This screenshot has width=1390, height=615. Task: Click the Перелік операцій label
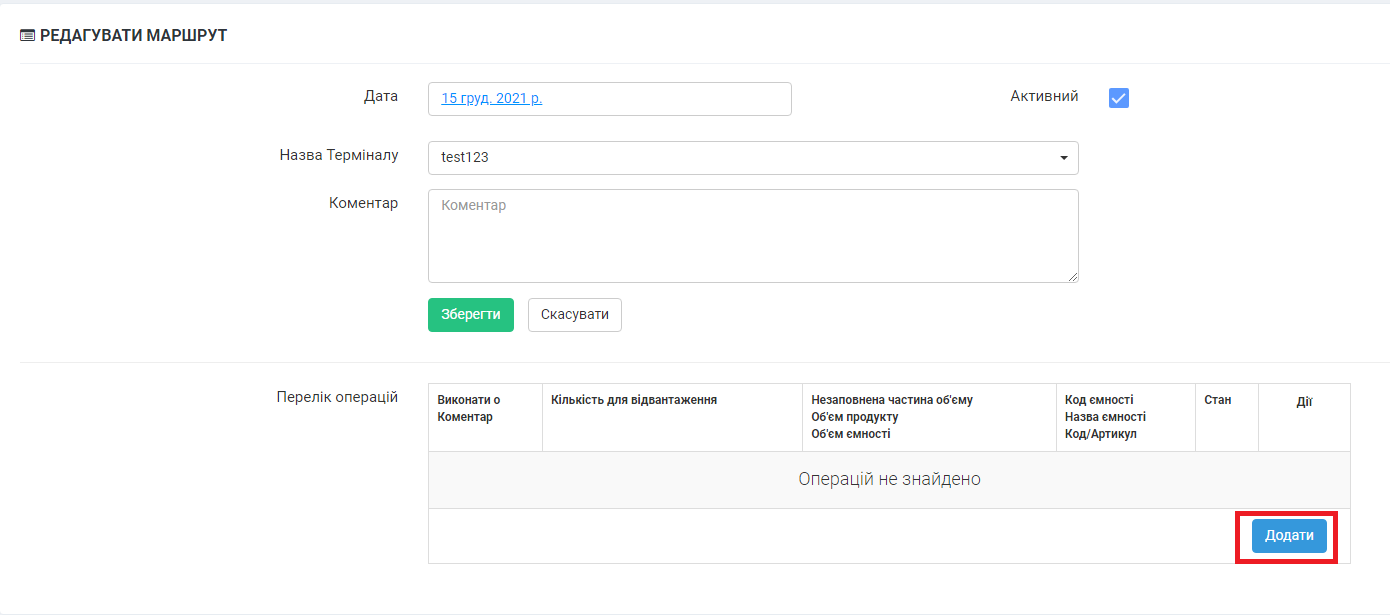click(x=337, y=397)
